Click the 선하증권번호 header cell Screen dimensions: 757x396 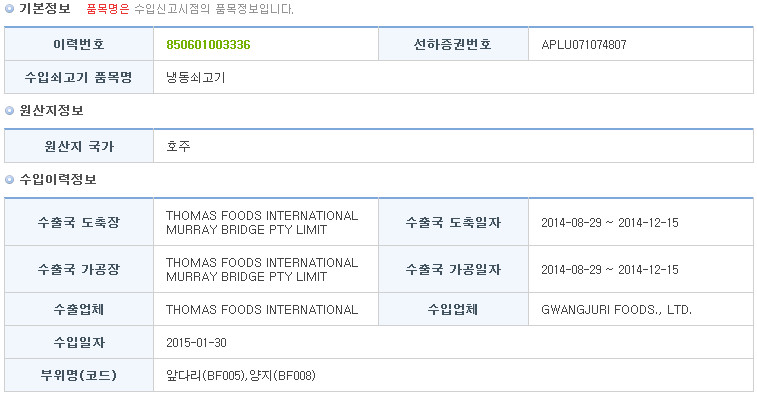pyautogui.click(x=453, y=44)
